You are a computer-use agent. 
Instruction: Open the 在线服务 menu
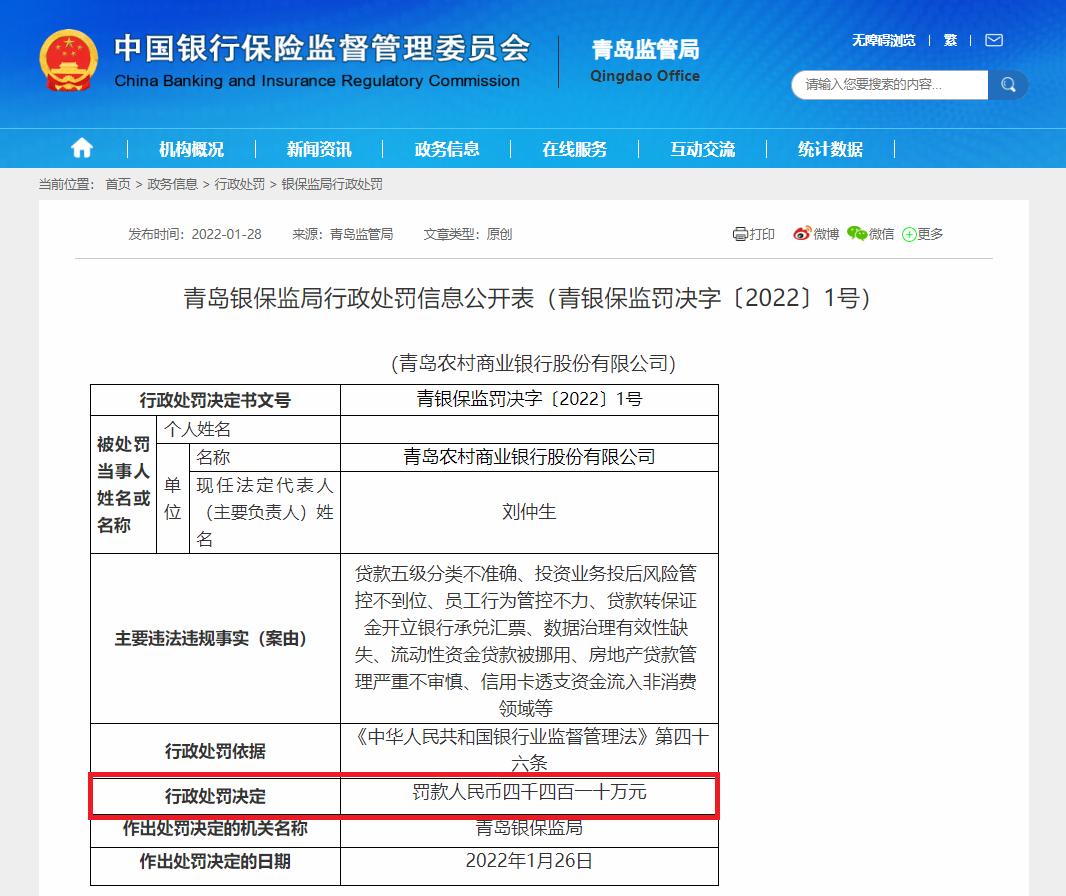574,149
